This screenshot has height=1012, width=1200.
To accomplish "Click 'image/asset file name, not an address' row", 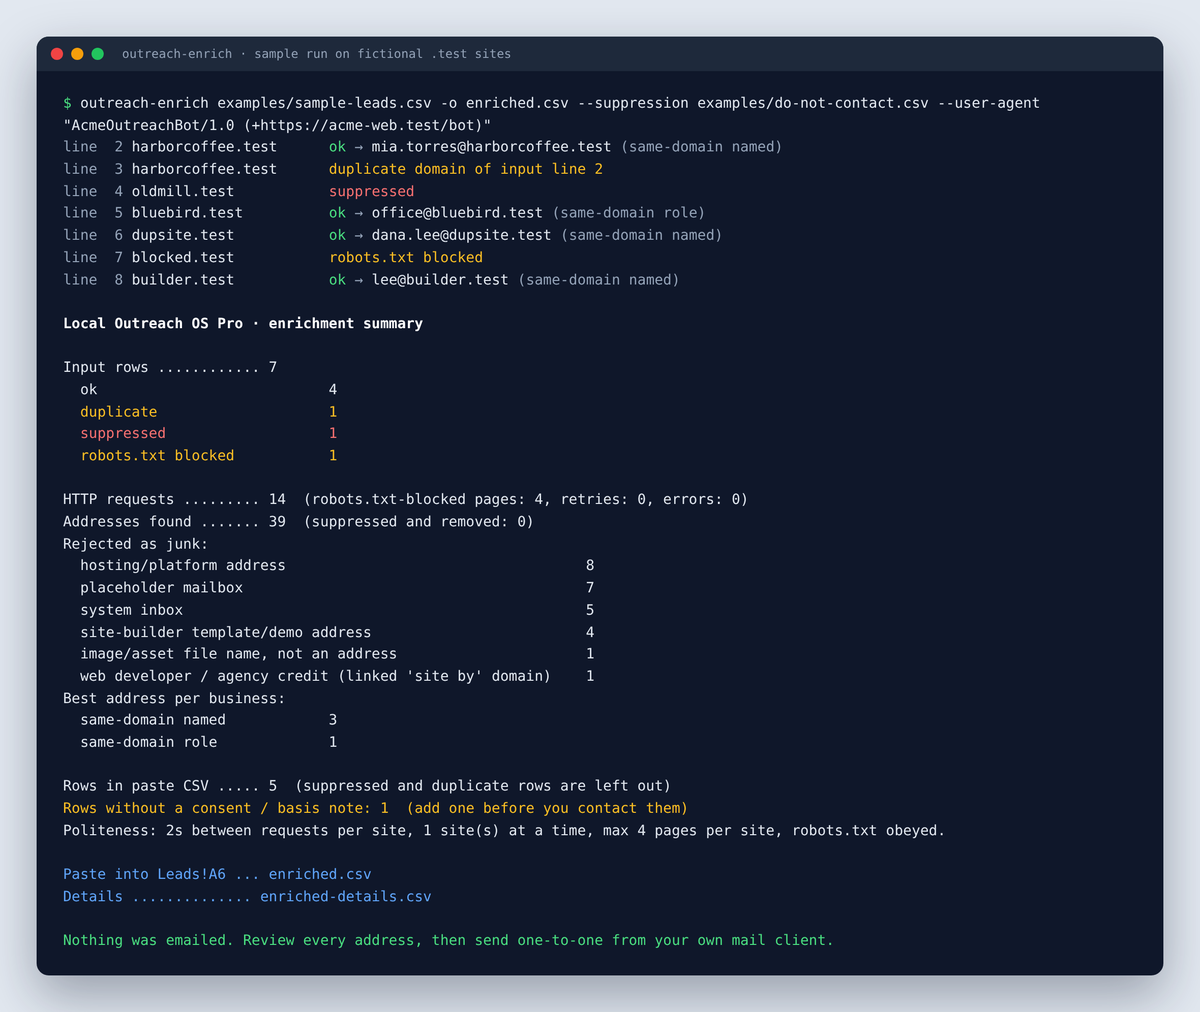I will [x=337, y=653].
